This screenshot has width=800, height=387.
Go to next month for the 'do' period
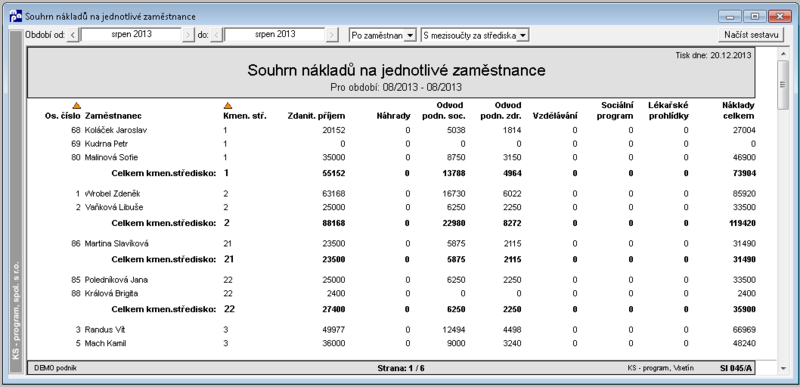pyautogui.click(x=333, y=35)
